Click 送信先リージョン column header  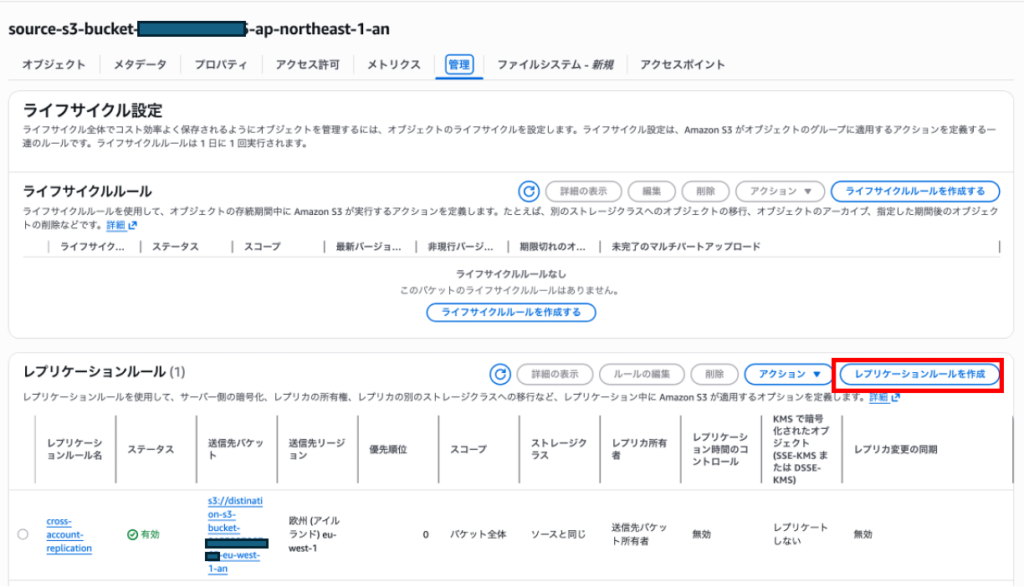click(x=317, y=449)
